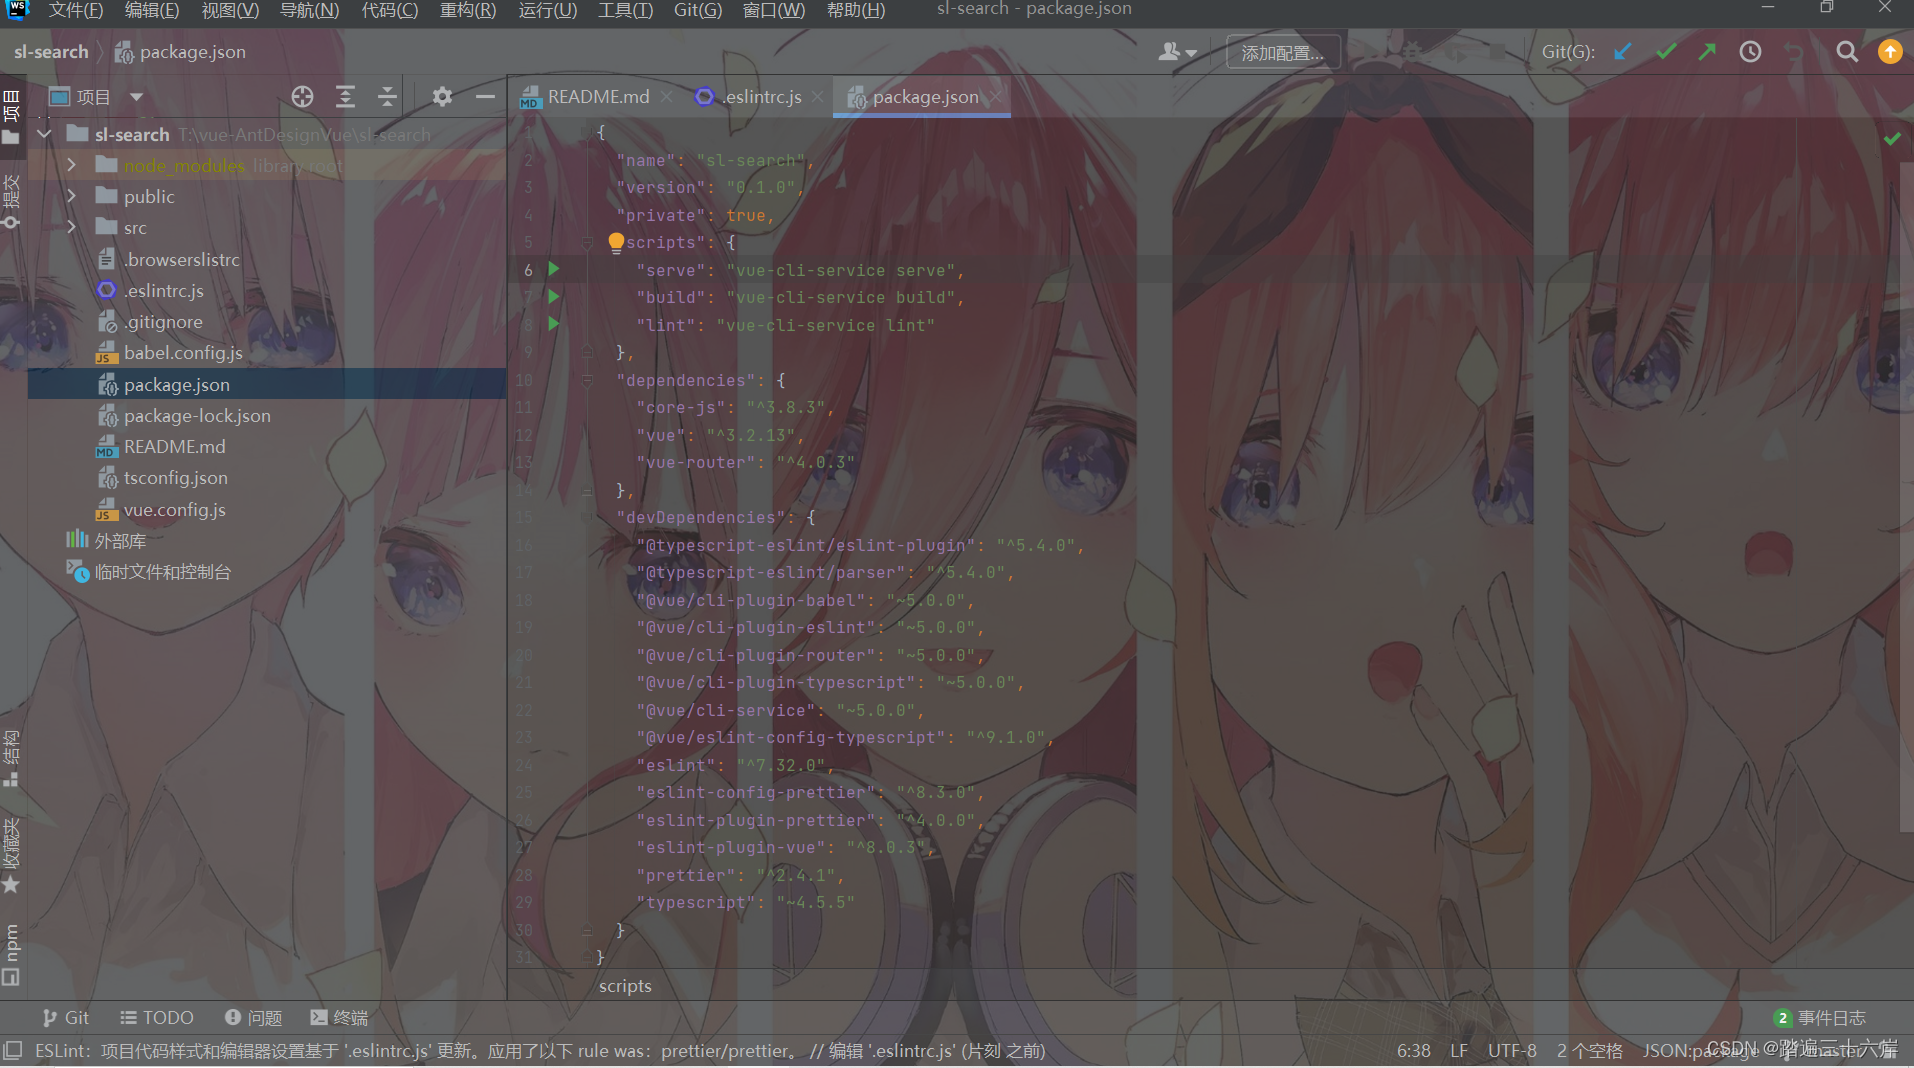Toggle tool window bars status icon

[13, 1050]
